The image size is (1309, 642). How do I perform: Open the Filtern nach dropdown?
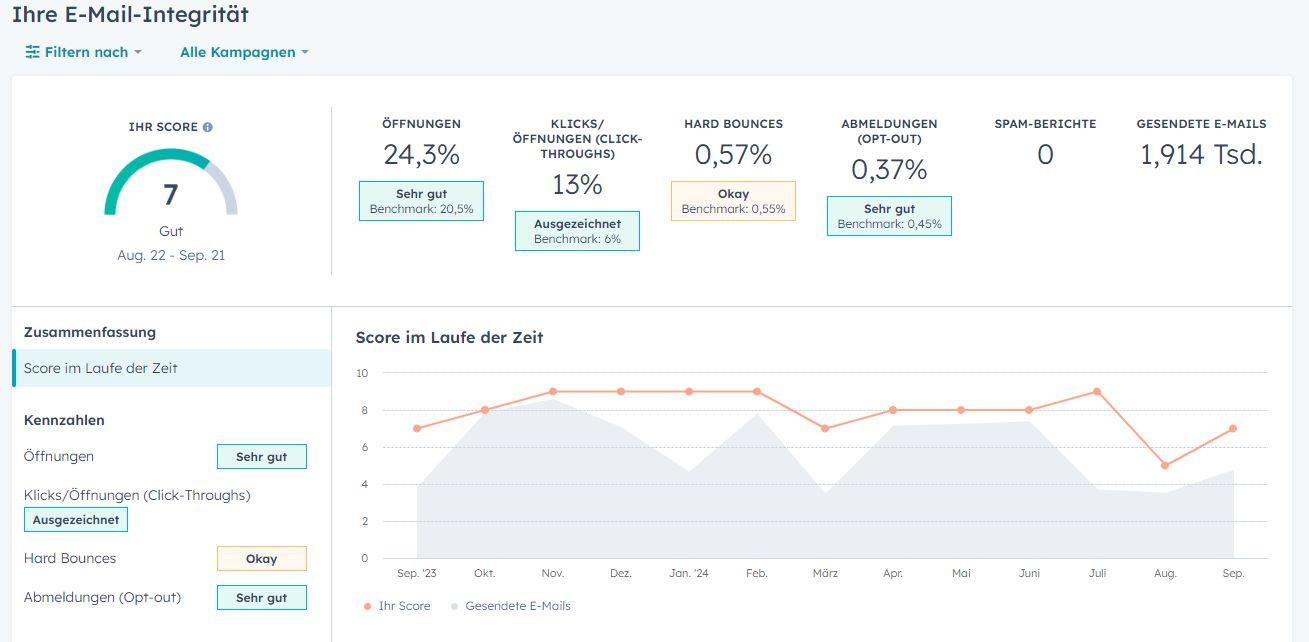pos(84,52)
